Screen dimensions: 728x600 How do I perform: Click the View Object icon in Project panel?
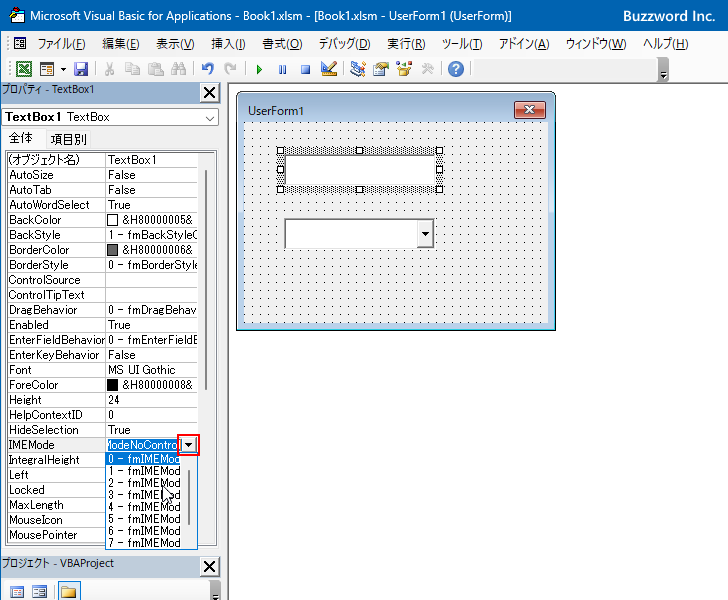coord(39,592)
